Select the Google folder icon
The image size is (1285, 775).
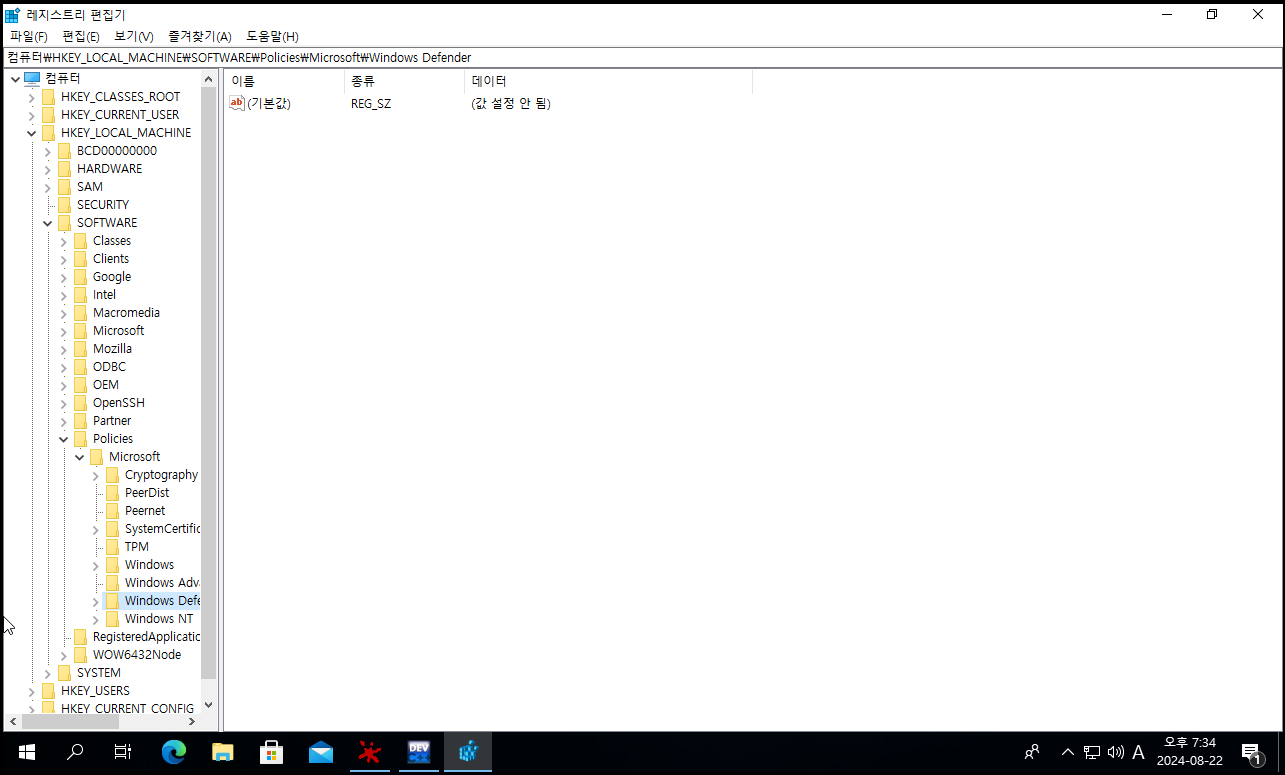click(x=80, y=277)
